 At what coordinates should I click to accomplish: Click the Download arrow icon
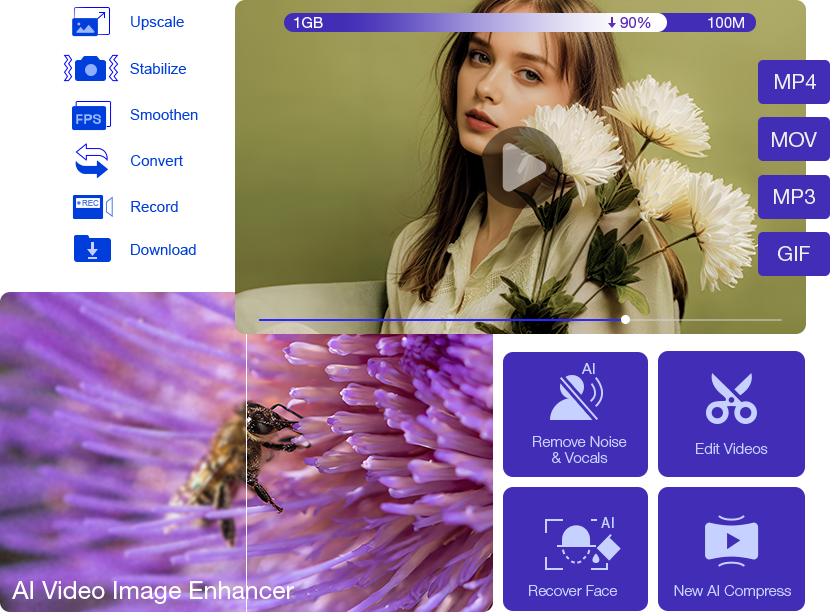click(x=92, y=249)
